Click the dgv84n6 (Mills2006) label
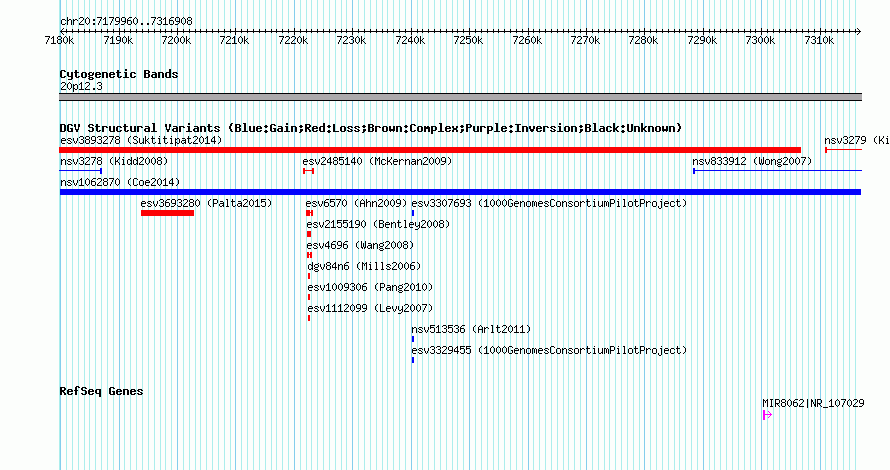The height and width of the screenshot is (470, 890). (364, 266)
